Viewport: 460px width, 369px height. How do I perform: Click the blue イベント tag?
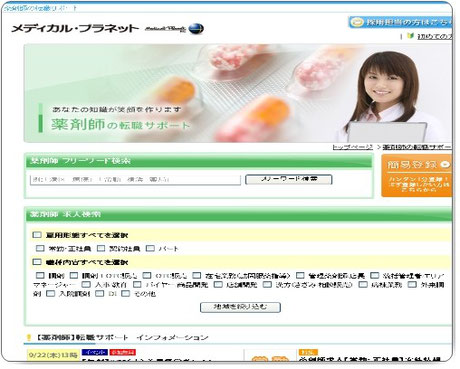pyautogui.click(x=95, y=352)
